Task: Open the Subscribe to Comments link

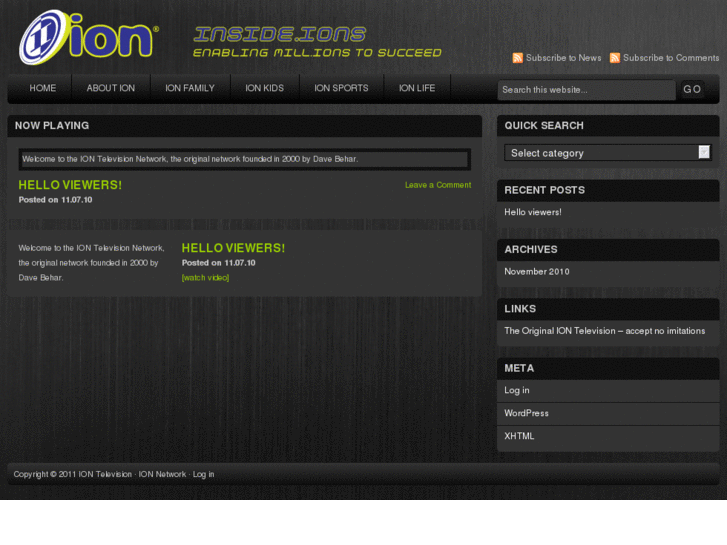Action: click(671, 58)
